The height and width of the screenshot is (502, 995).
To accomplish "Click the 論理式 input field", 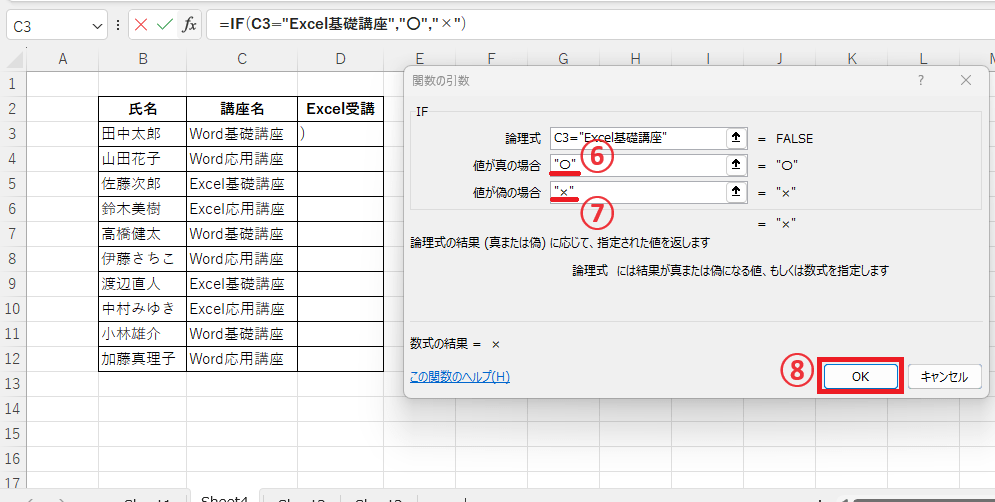I will coord(638,138).
